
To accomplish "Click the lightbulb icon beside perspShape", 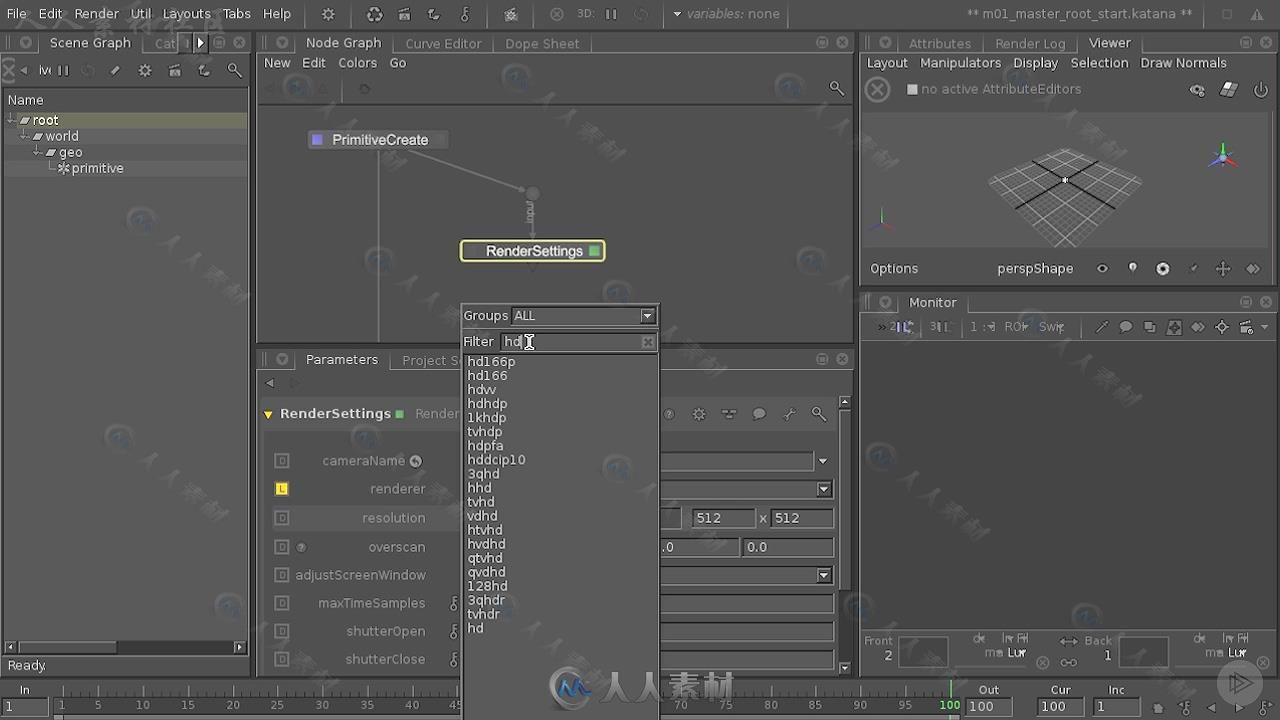I will pyautogui.click(x=1133, y=268).
